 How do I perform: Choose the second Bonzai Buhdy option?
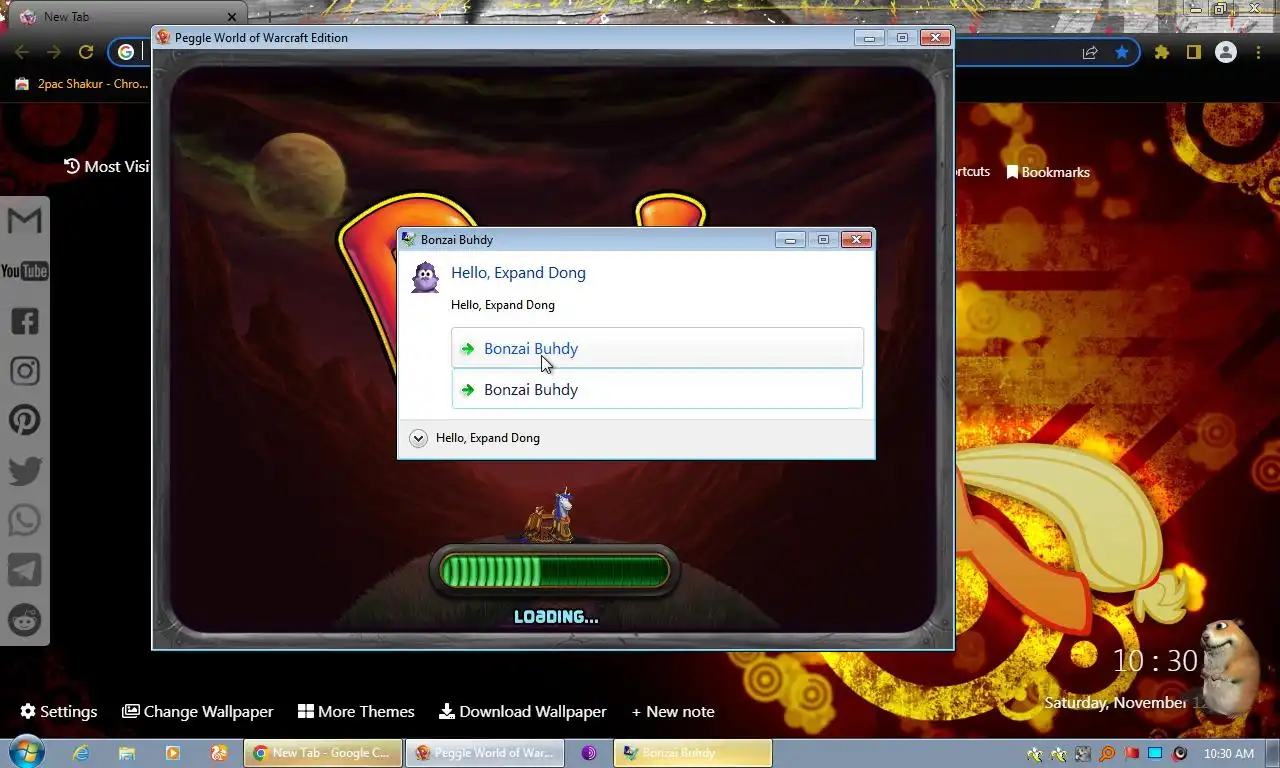pyautogui.click(x=657, y=389)
